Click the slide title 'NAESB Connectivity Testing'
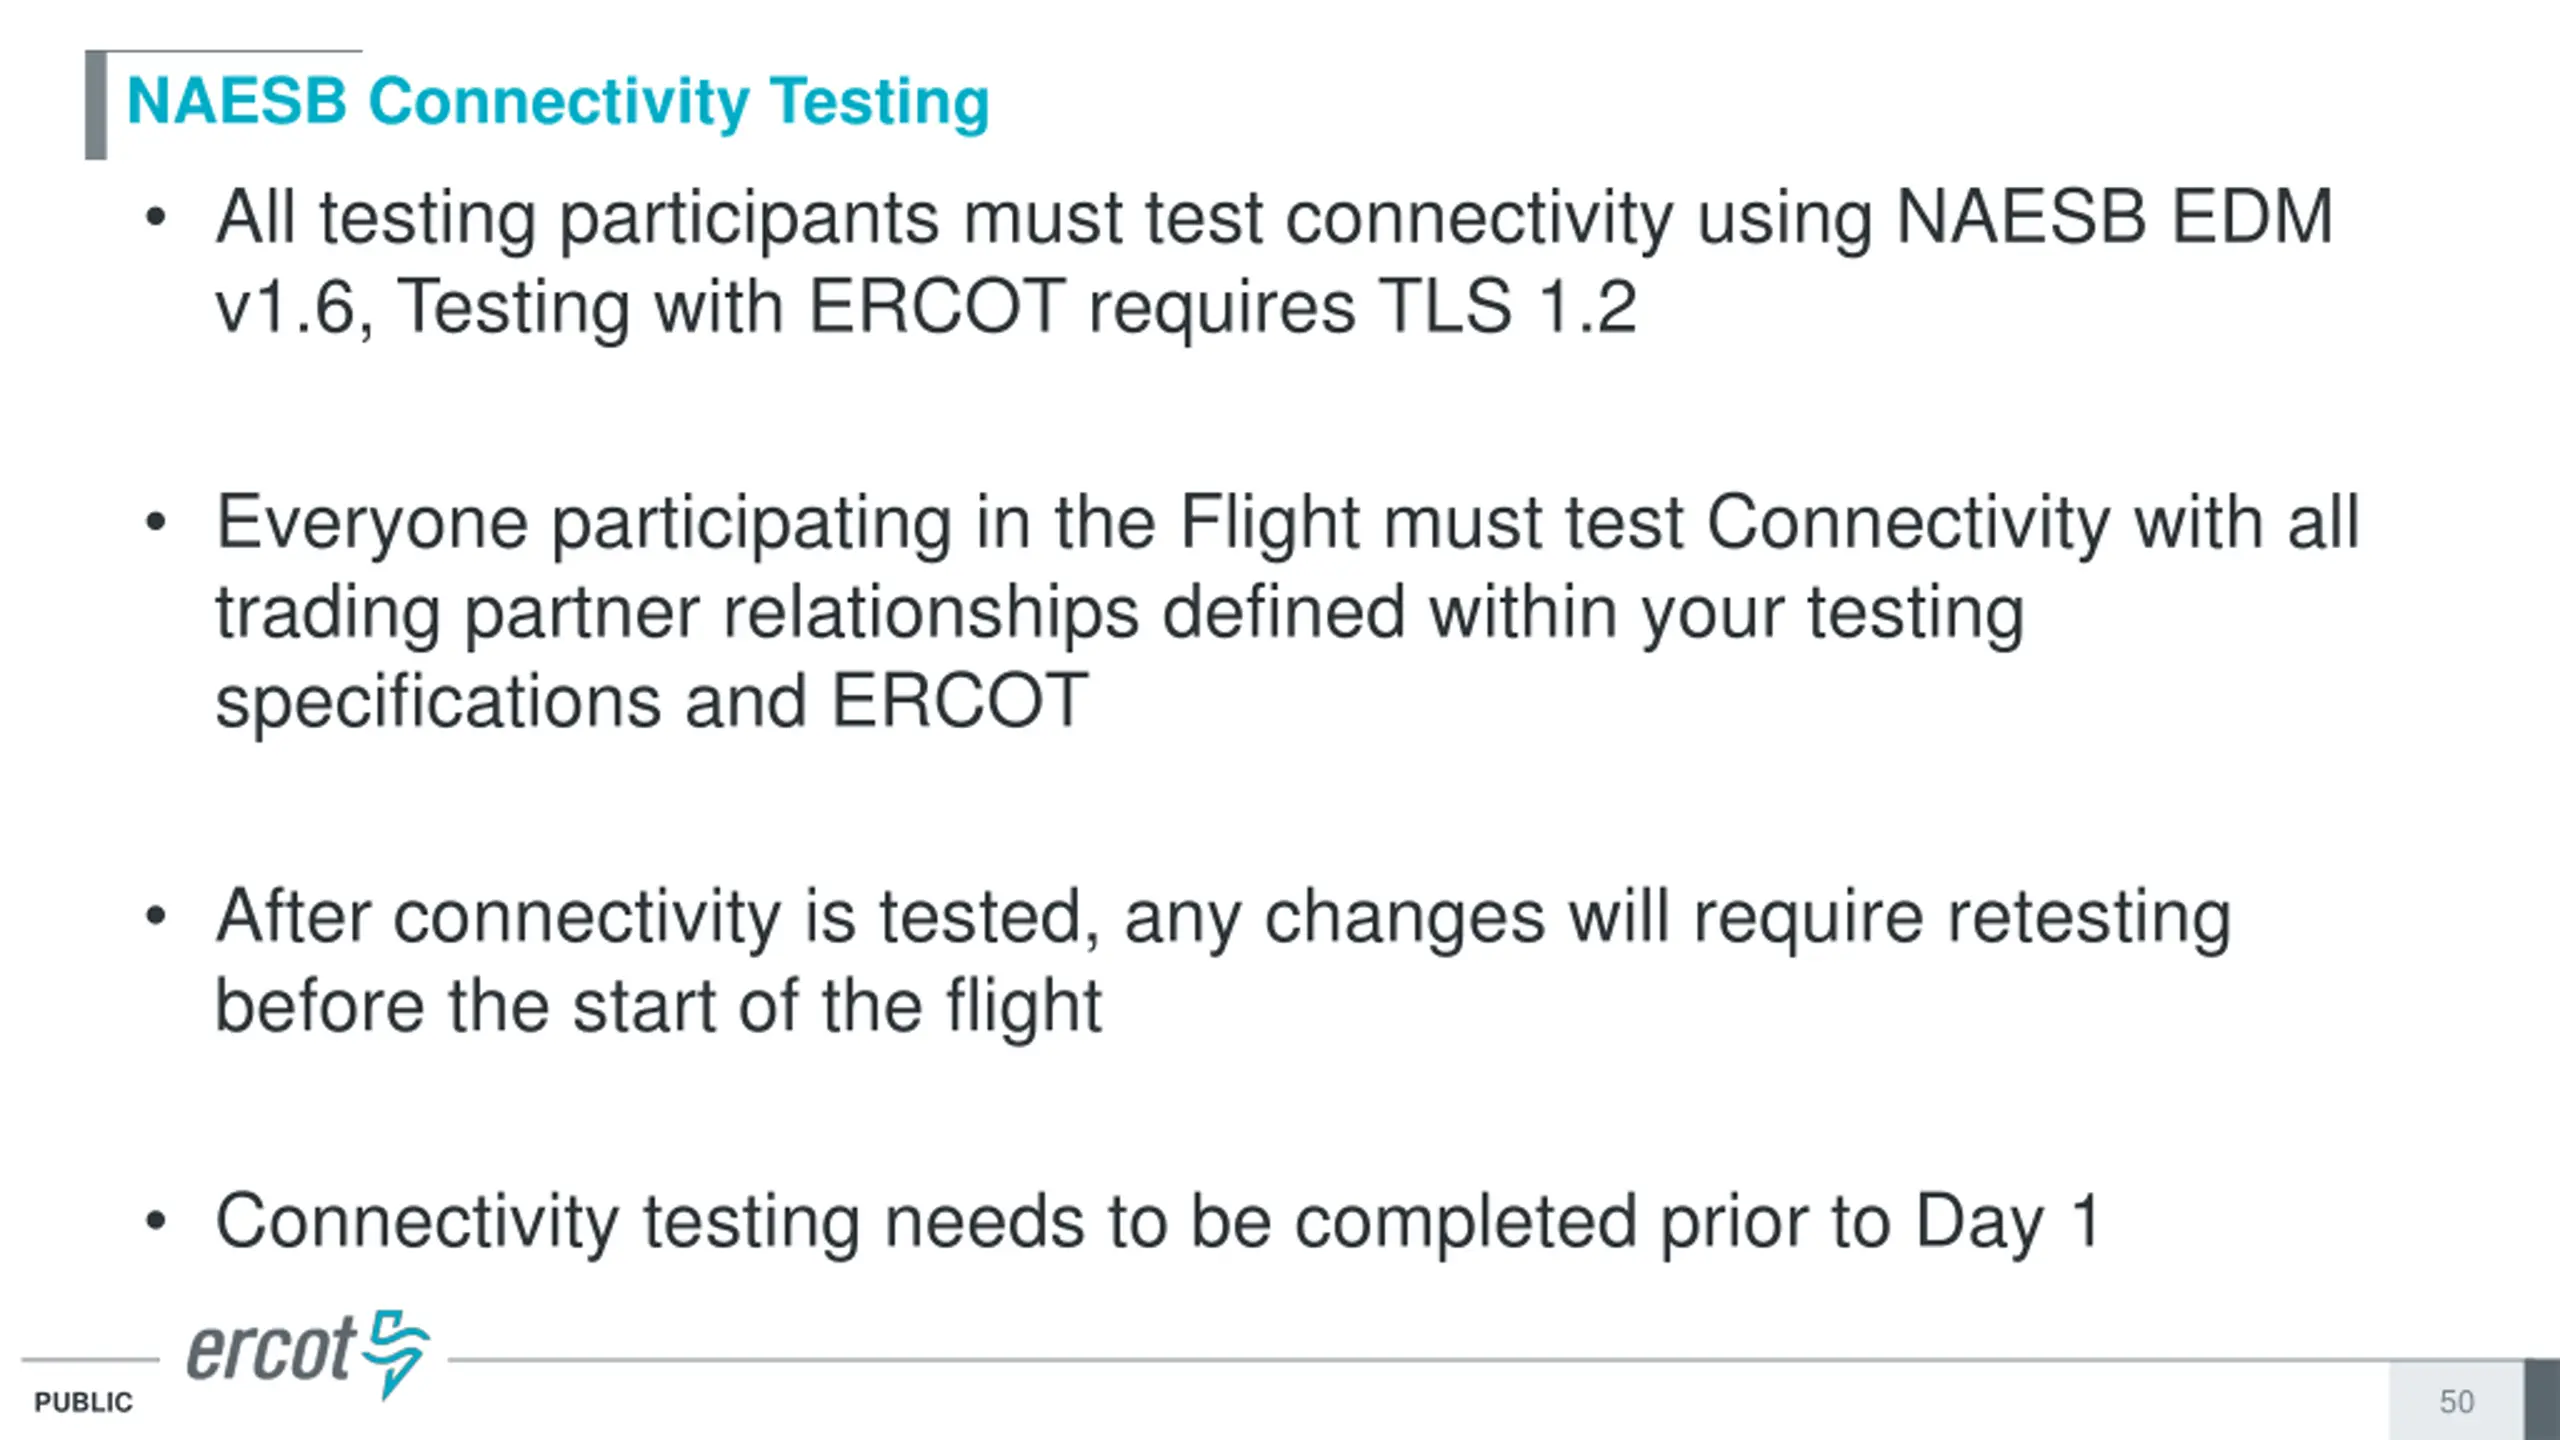The height and width of the screenshot is (1440, 2560). pyautogui.click(x=557, y=102)
